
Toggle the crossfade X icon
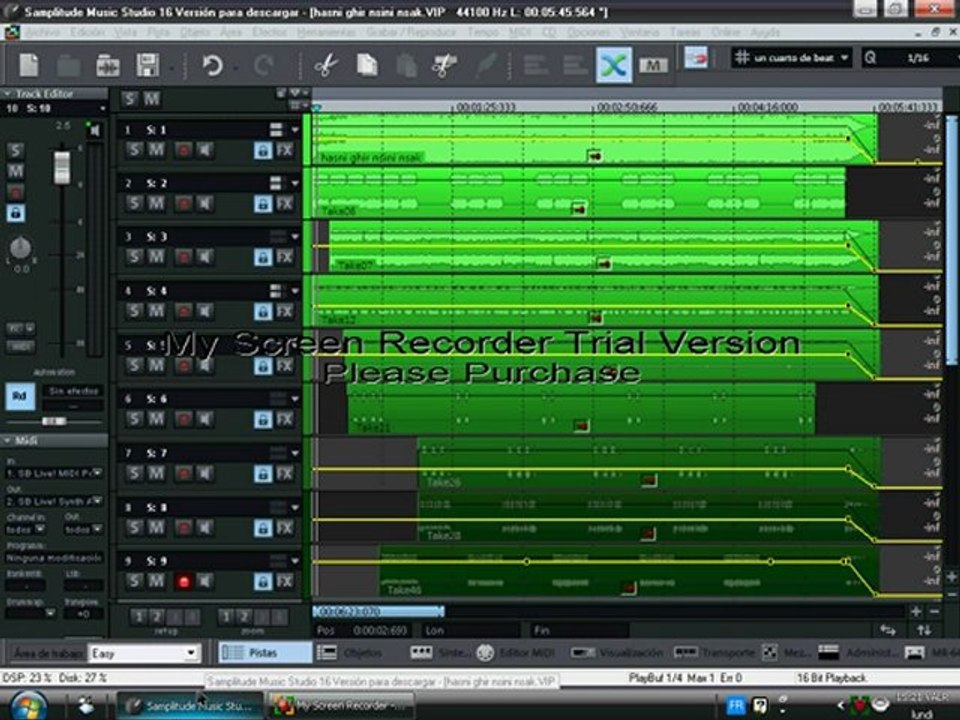pyautogui.click(x=614, y=64)
